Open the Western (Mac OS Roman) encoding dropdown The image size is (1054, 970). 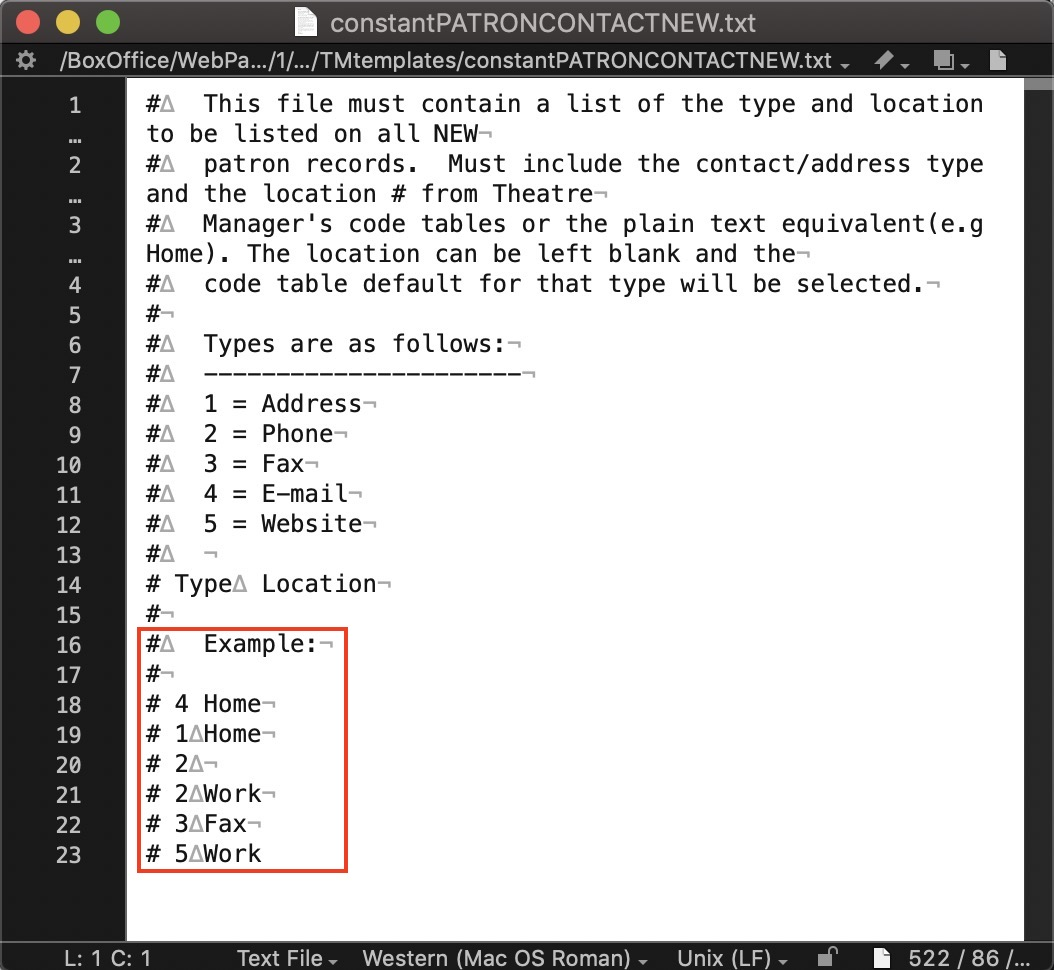click(x=505, y=957)
